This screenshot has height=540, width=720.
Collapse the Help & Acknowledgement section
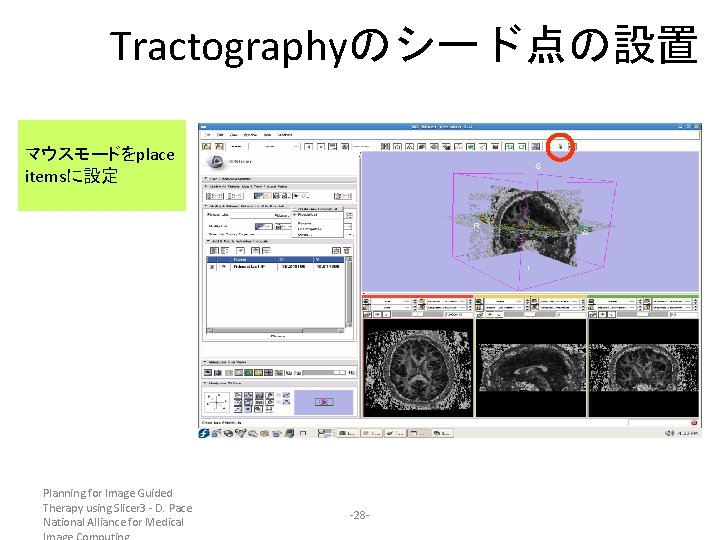point(280,179)
